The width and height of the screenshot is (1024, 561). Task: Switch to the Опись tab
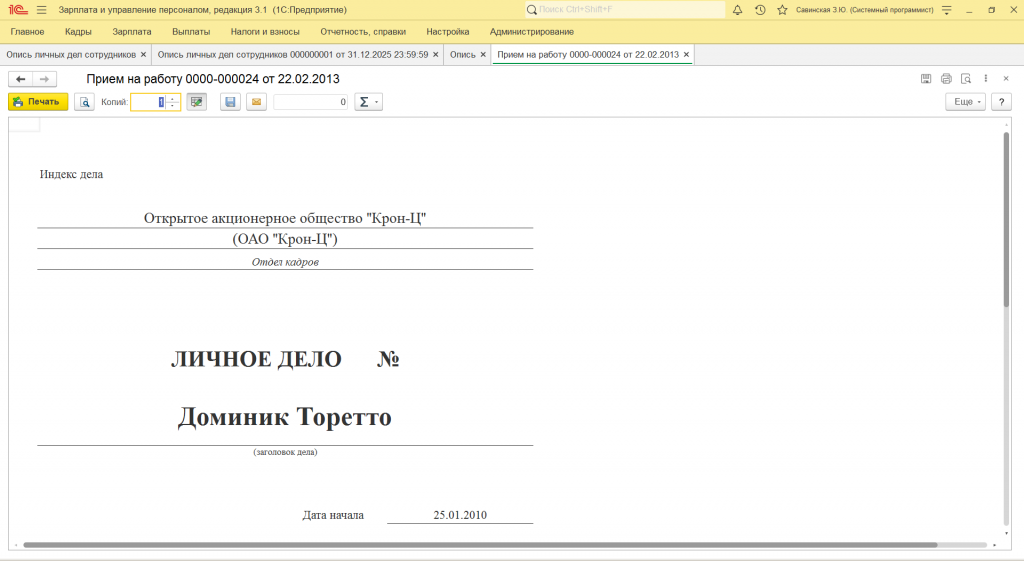pyautogui.click(x=463, y=55)
